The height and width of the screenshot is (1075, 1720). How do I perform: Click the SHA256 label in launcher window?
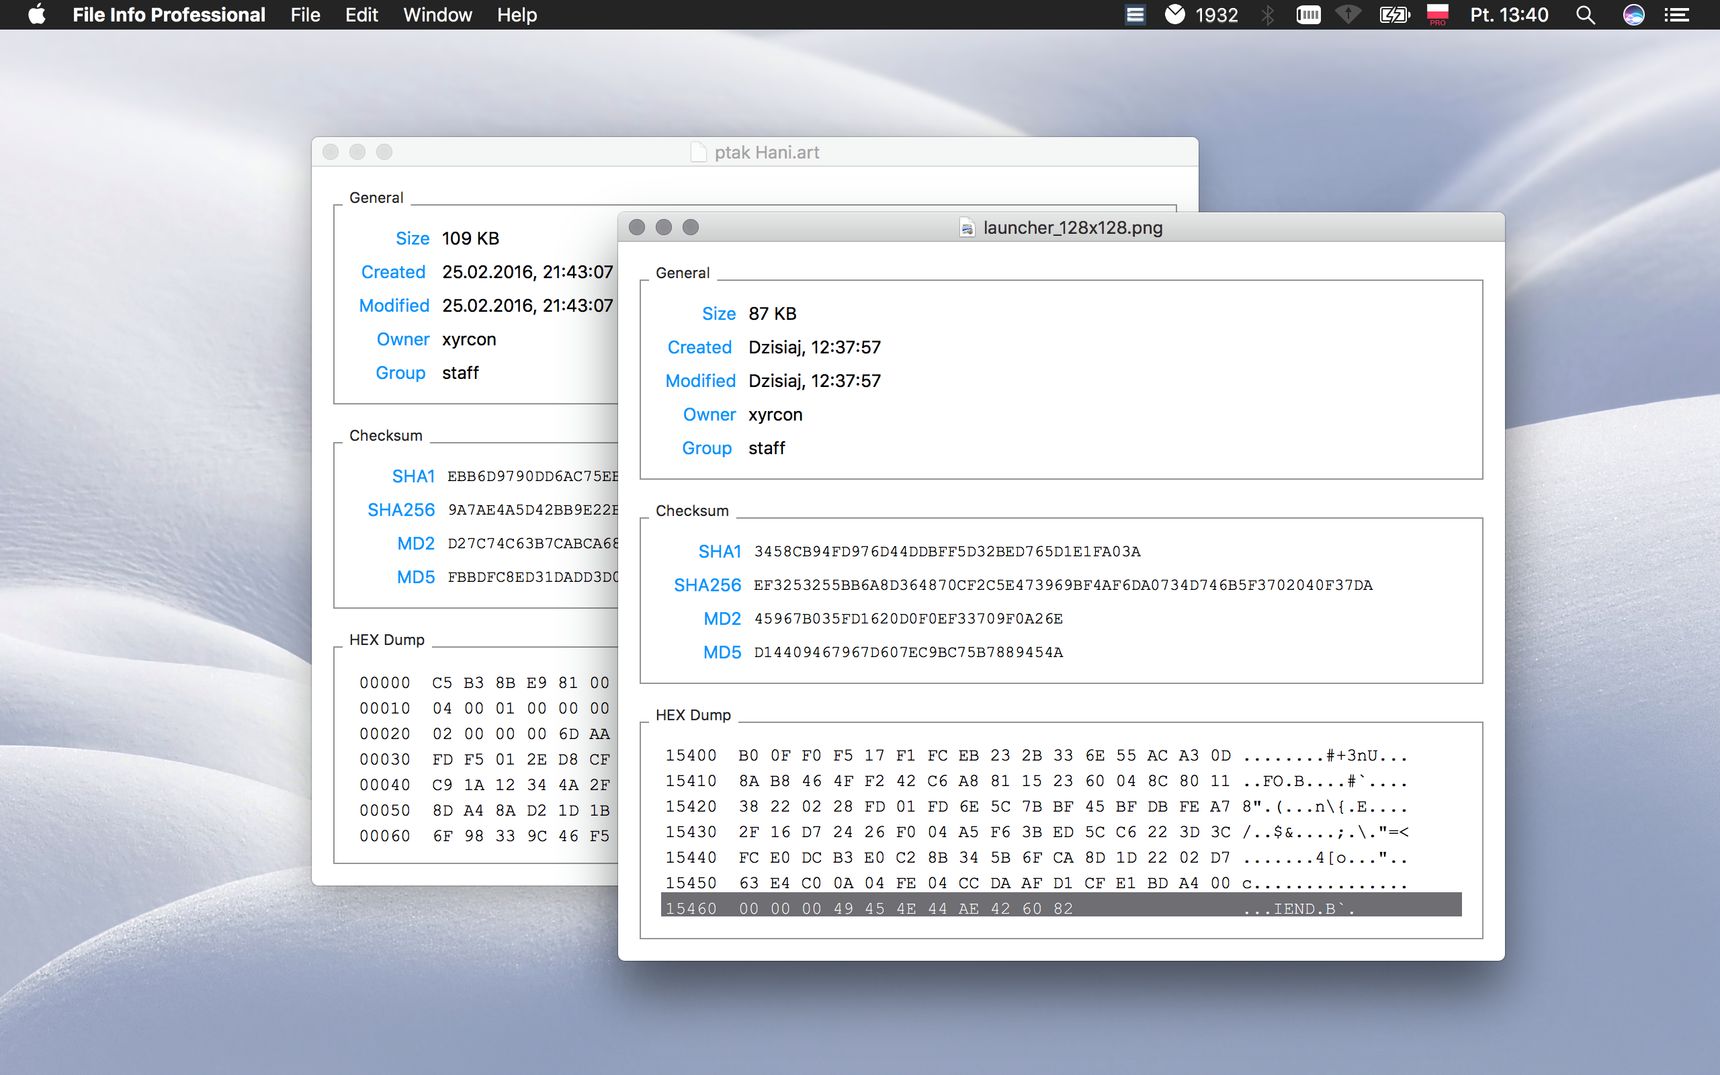tap(708, 585)
